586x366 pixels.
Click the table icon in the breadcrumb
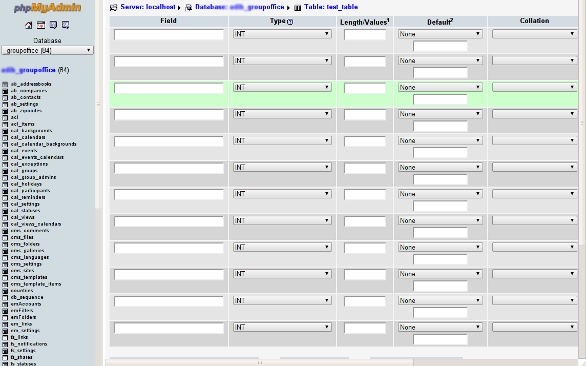click(x=297, y=7)
